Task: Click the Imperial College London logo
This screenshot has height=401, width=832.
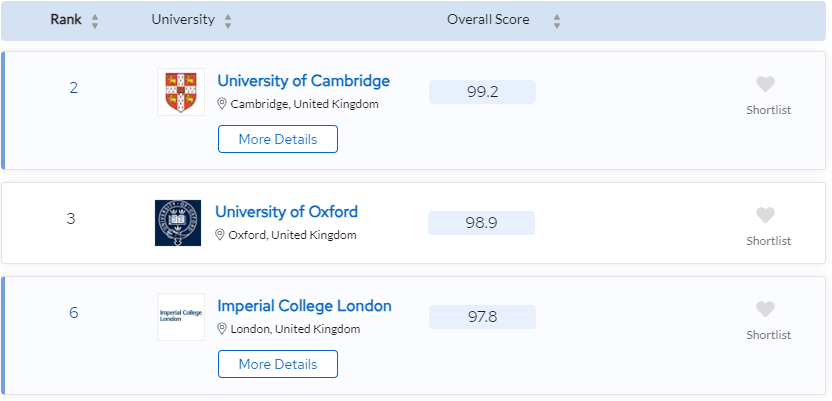Action: point(180,317)
